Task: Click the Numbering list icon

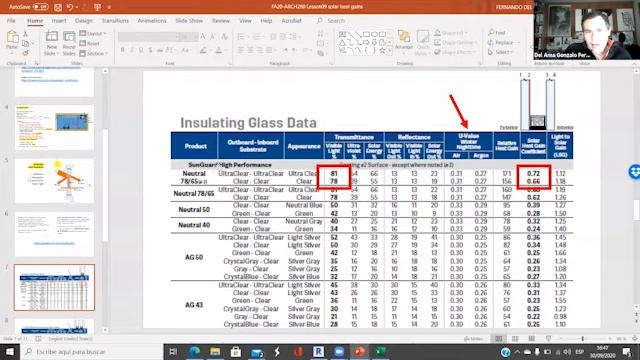Action: (257, 37)
